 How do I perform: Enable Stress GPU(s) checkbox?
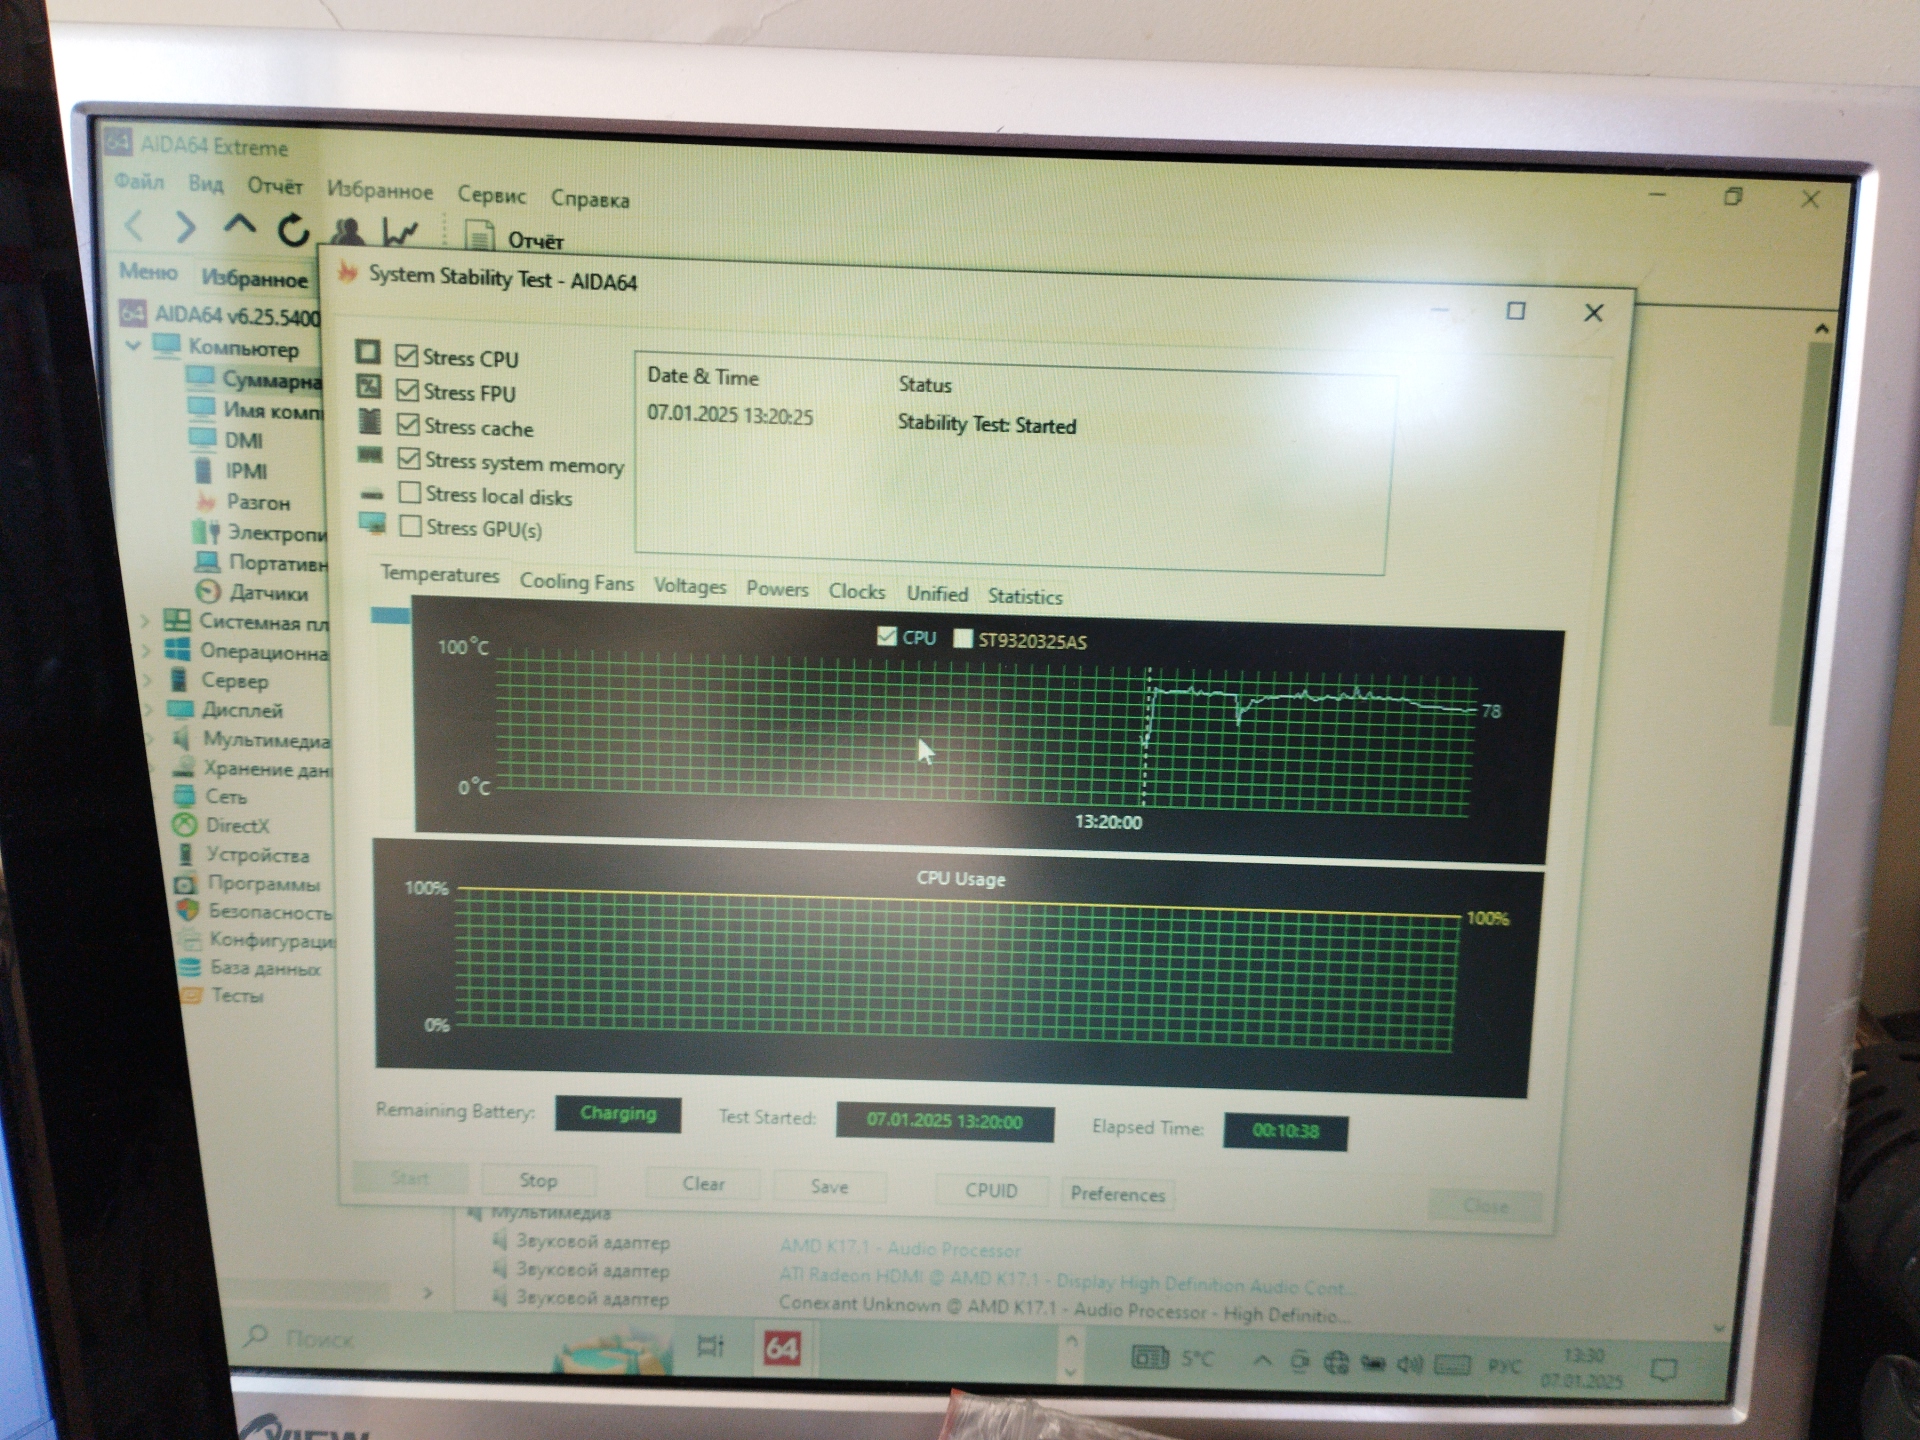coord(410,526)
